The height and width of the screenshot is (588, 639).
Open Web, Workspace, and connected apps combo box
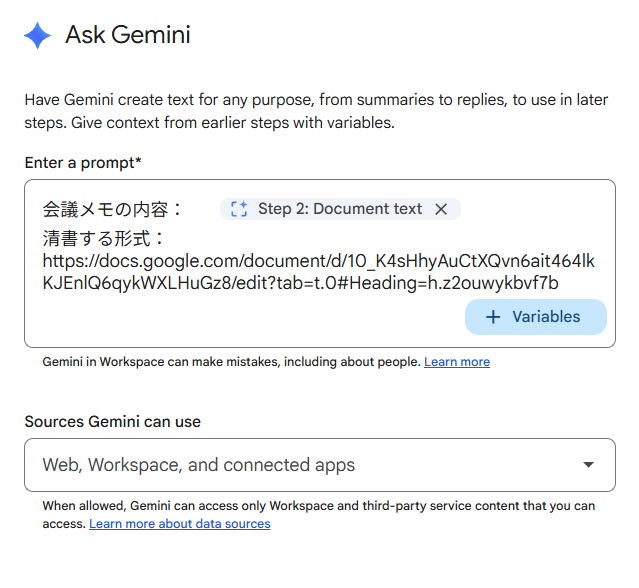300,465
